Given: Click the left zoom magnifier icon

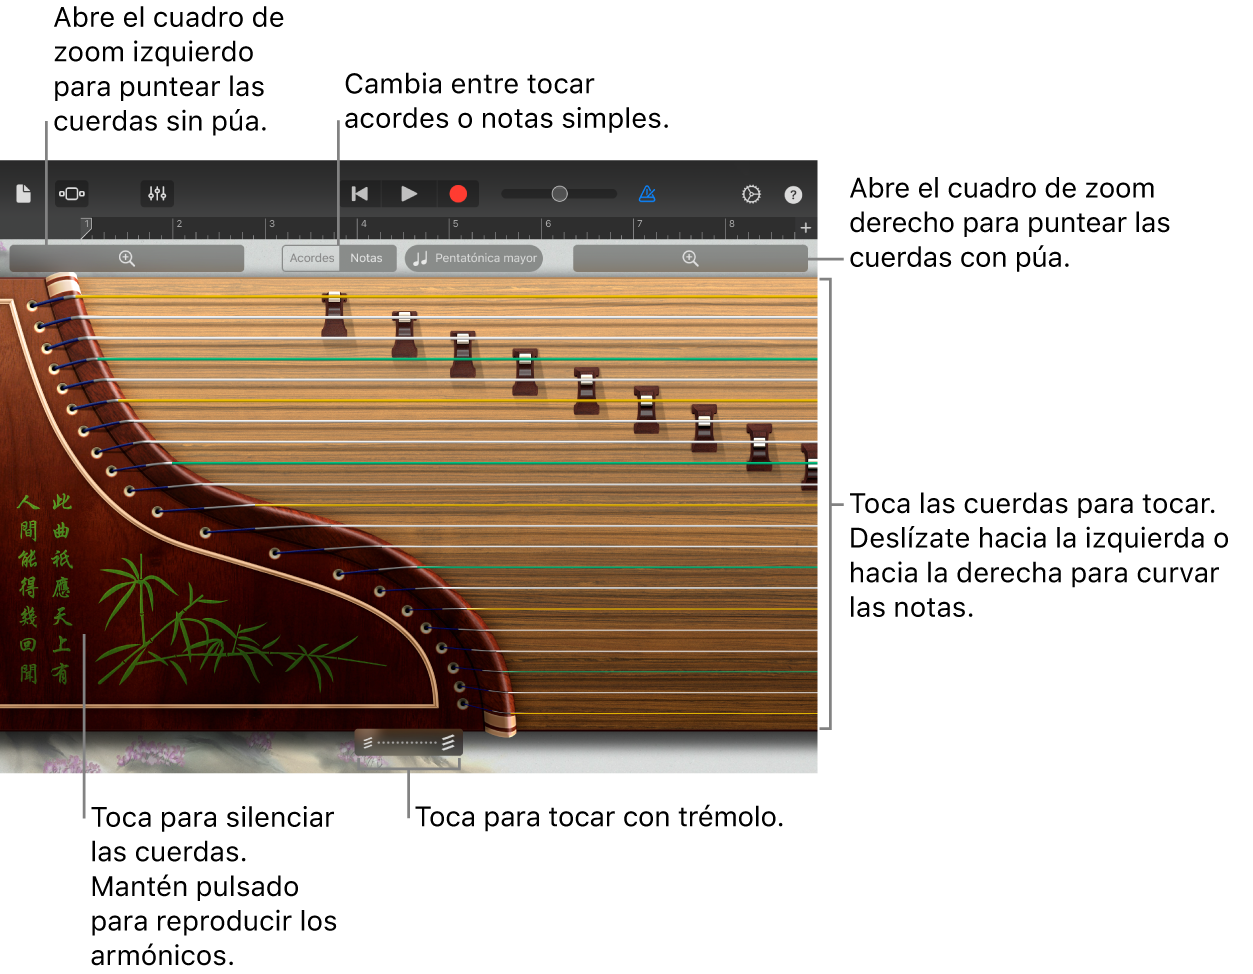Looking at the screenshot, I should 127,258.
